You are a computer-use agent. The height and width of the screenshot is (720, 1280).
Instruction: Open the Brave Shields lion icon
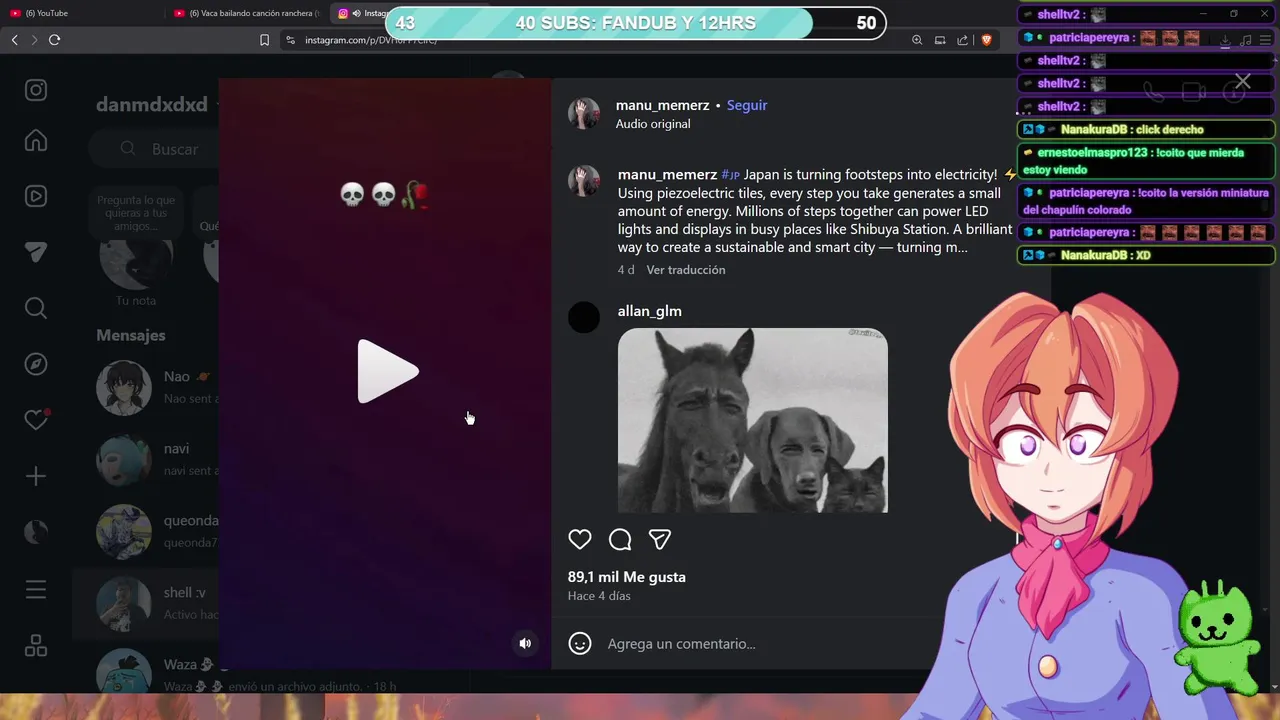[x=986, y=40]
